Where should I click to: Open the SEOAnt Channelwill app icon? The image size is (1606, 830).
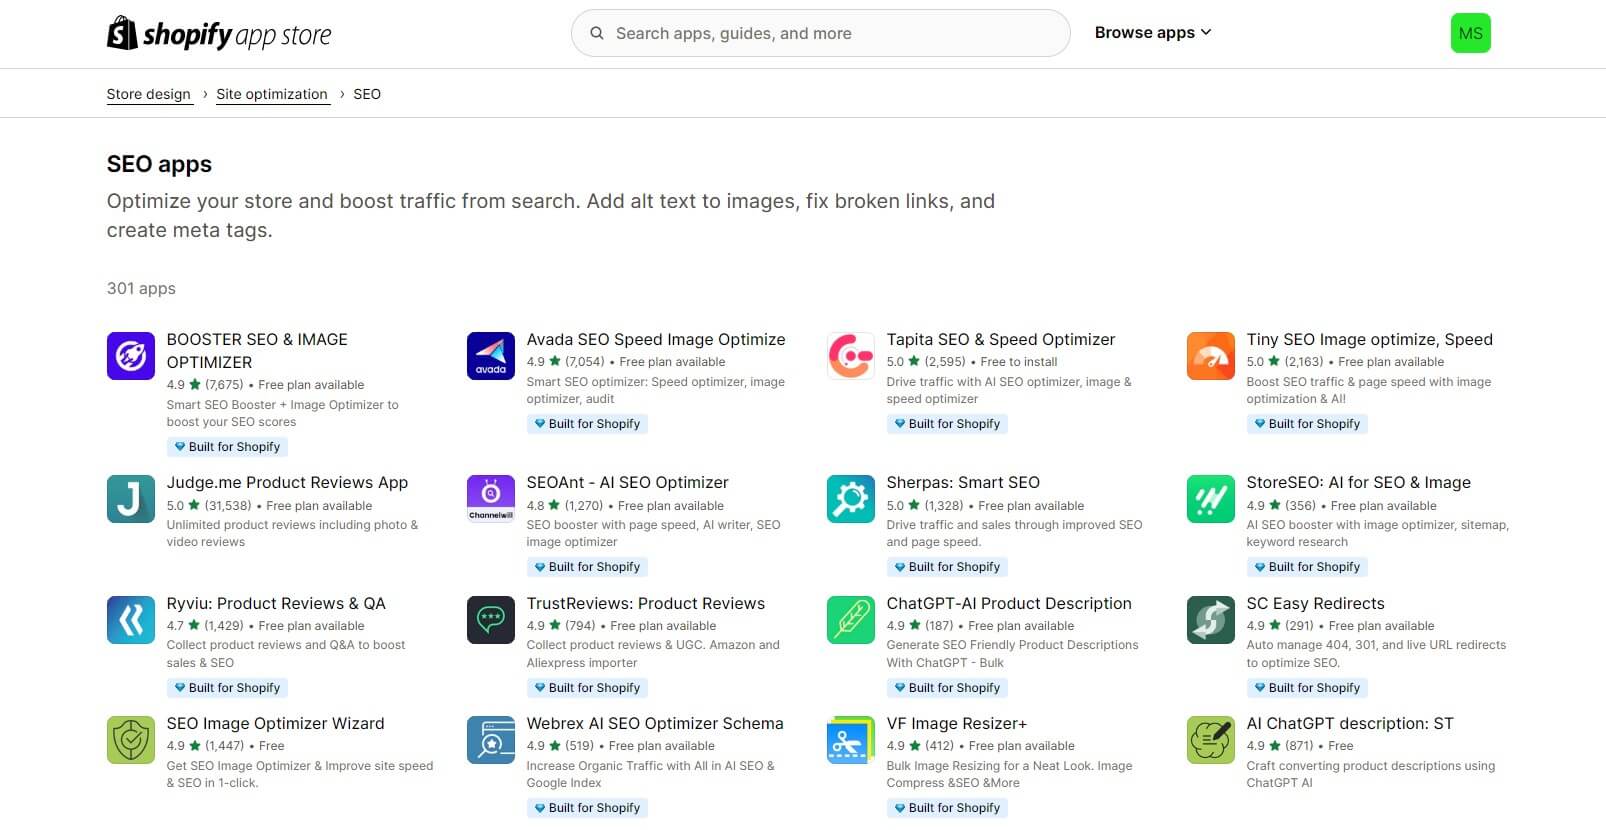click(491, 499)
